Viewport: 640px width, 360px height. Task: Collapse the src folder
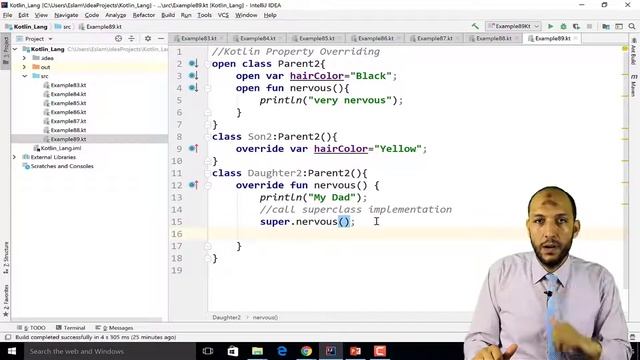pyautogui.click(x=24, y=76)
